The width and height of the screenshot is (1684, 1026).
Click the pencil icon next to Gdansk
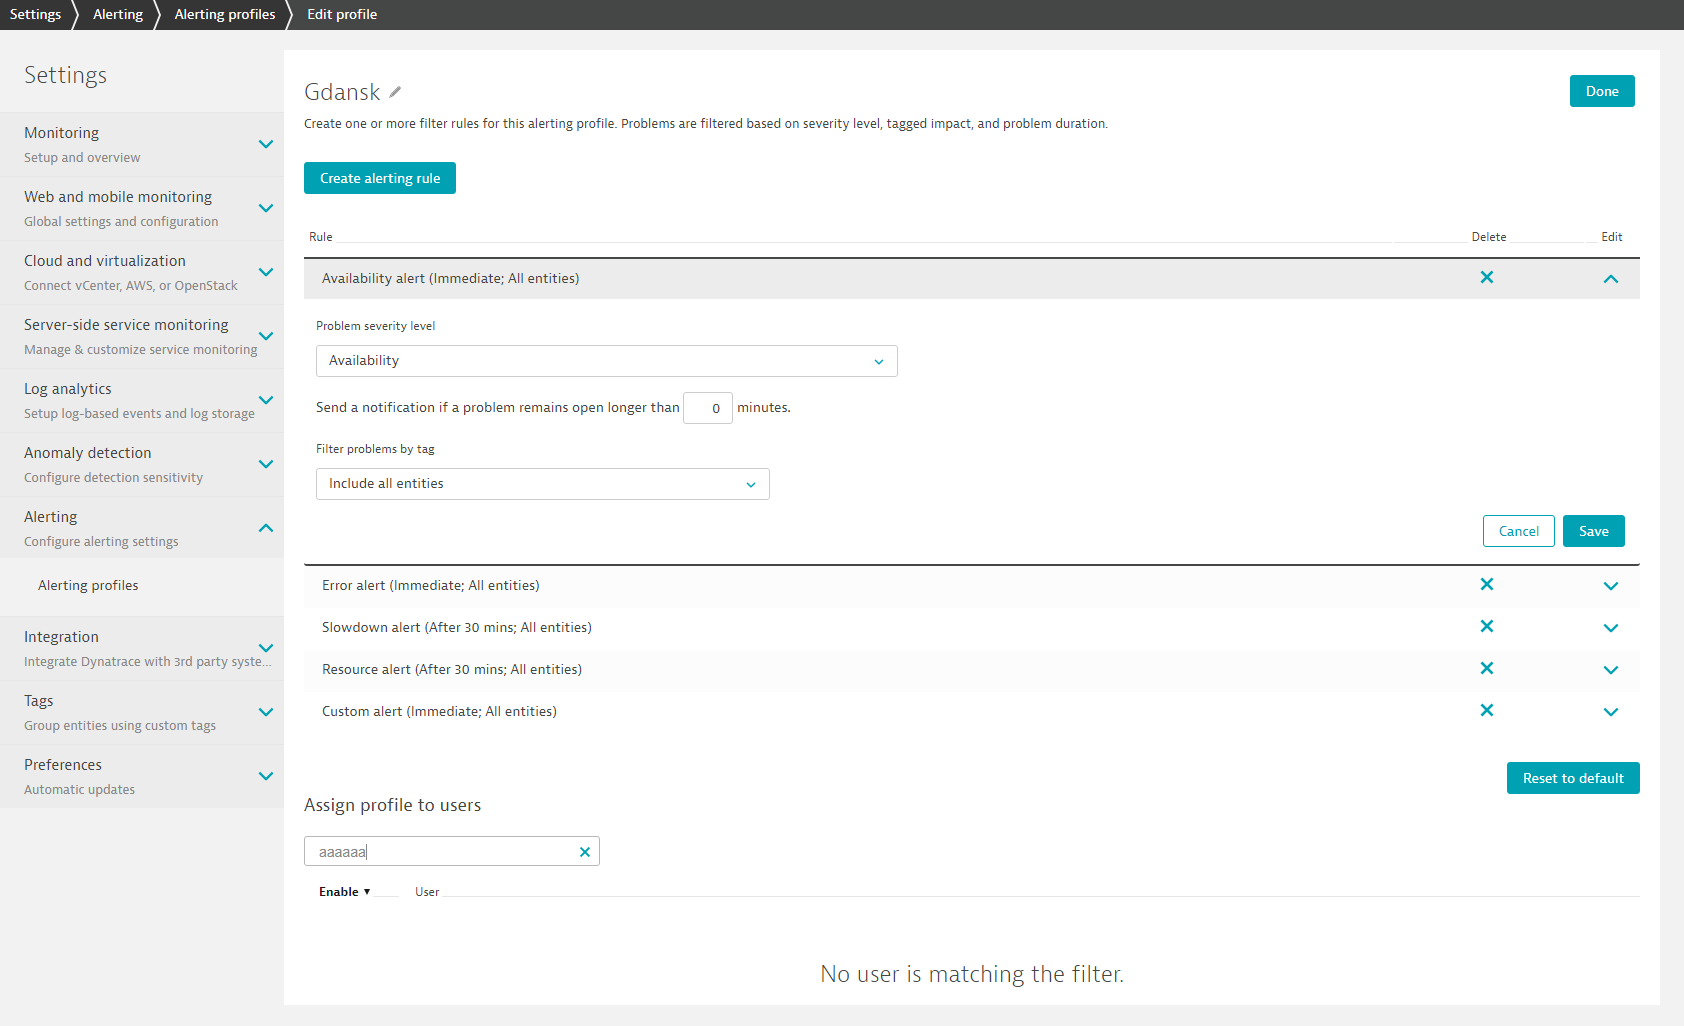tap(396, 92)
